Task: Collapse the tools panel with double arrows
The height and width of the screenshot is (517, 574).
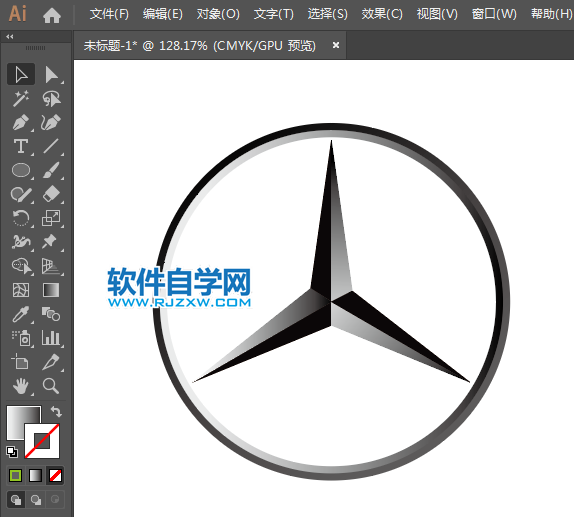Action: coord(10,37)
